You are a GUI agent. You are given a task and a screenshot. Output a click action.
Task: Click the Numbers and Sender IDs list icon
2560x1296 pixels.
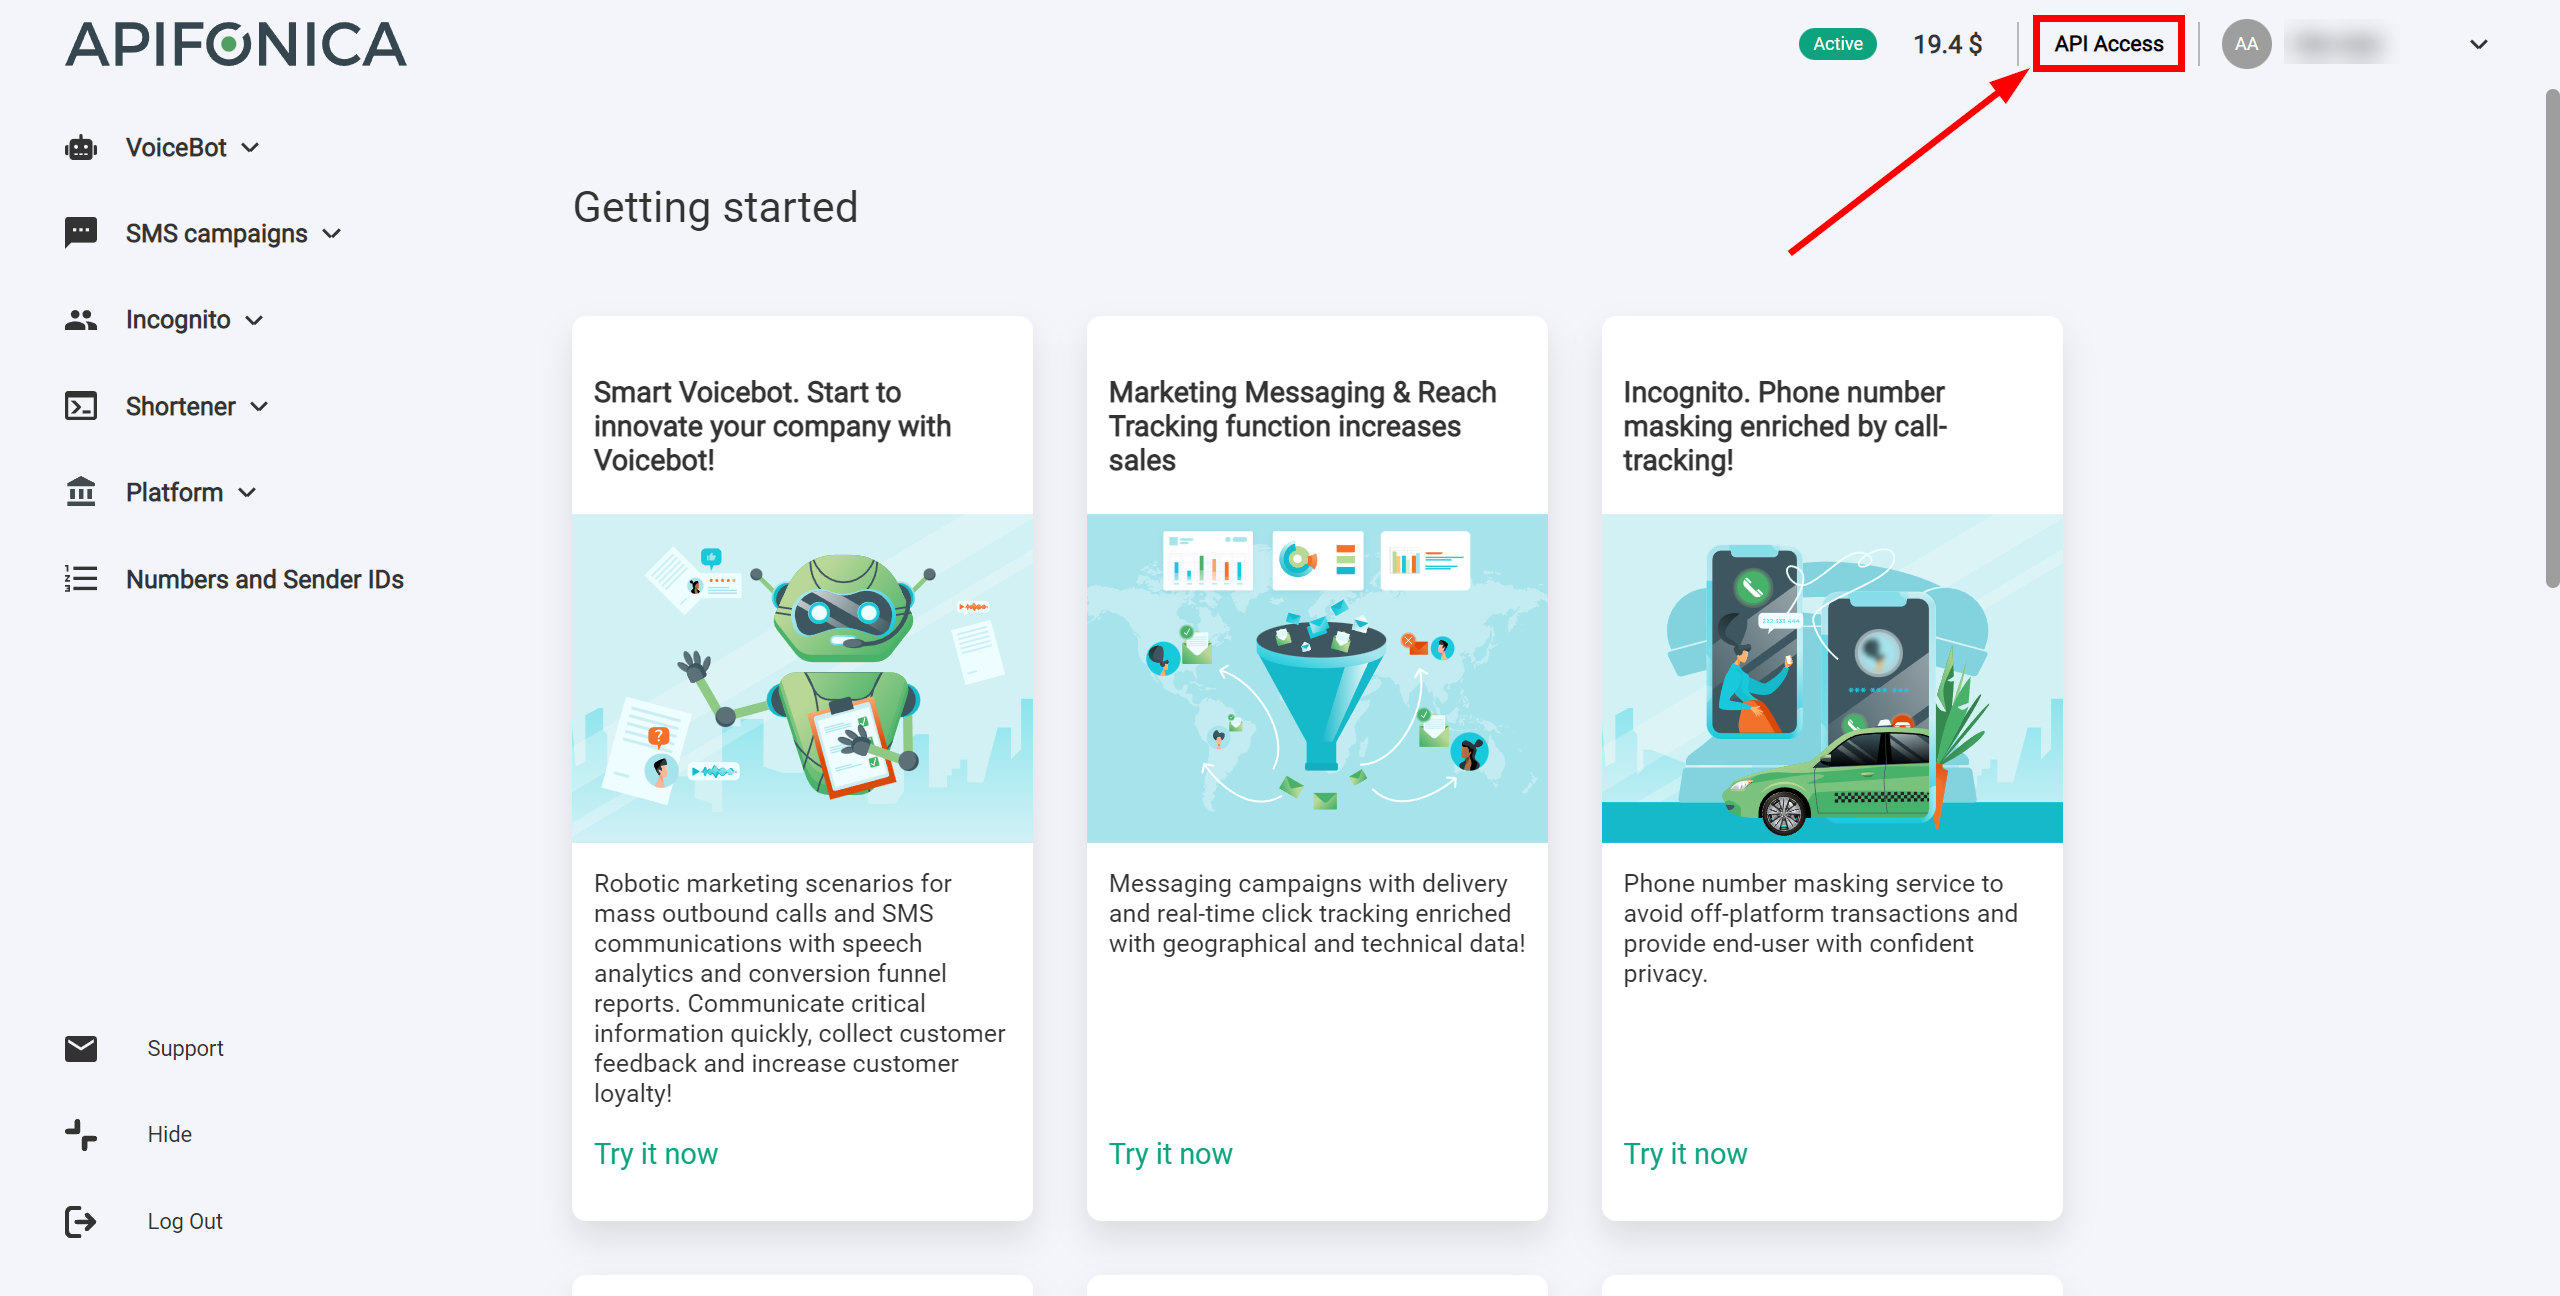pos(81,579)
